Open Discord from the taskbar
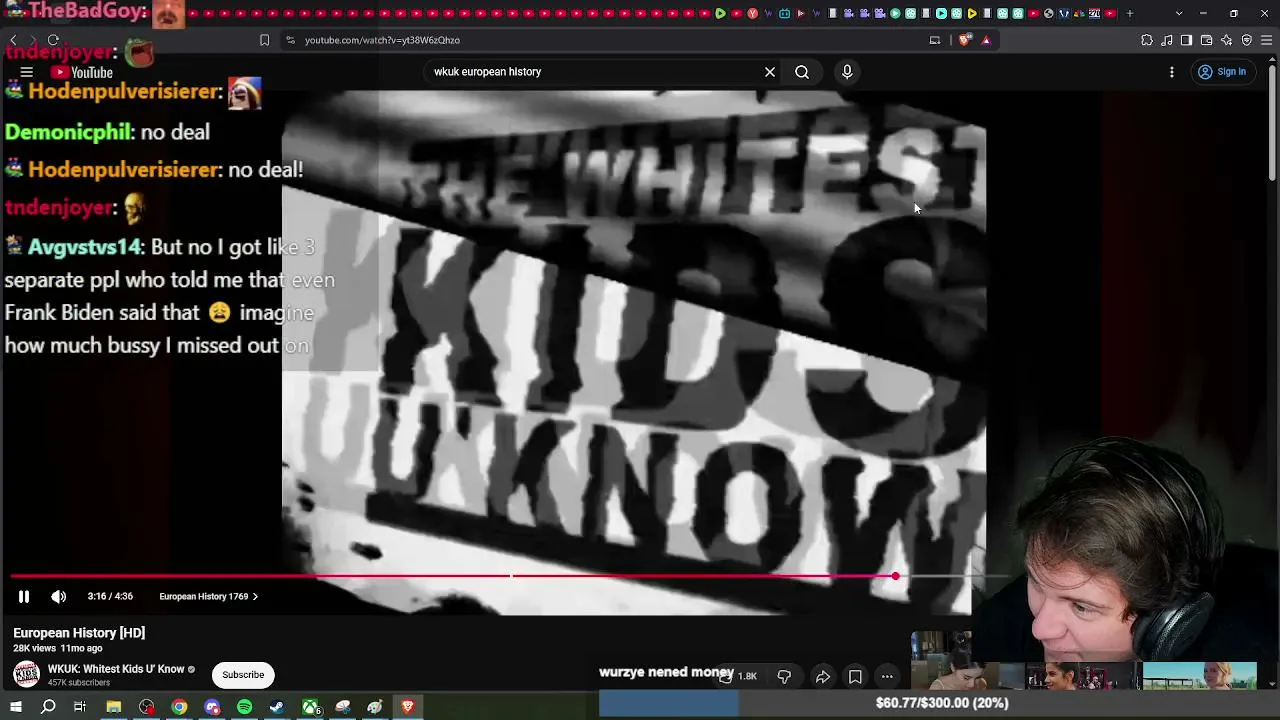 212,707
